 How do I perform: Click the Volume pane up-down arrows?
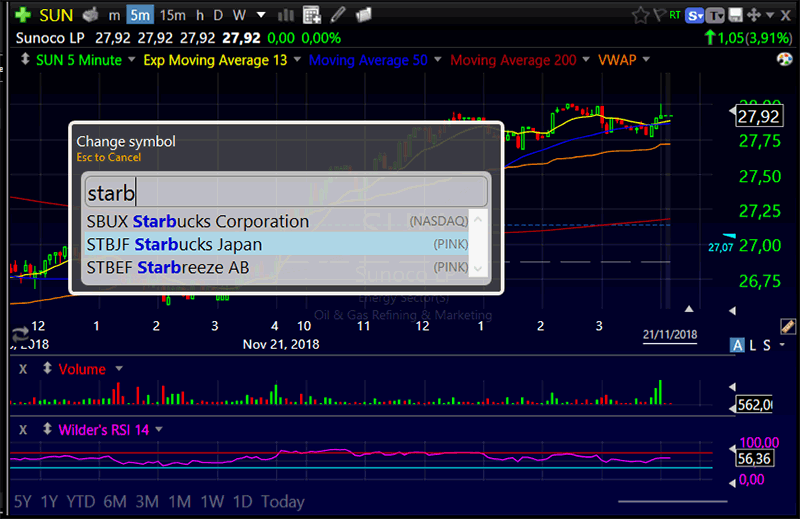(x=47, y=368)
